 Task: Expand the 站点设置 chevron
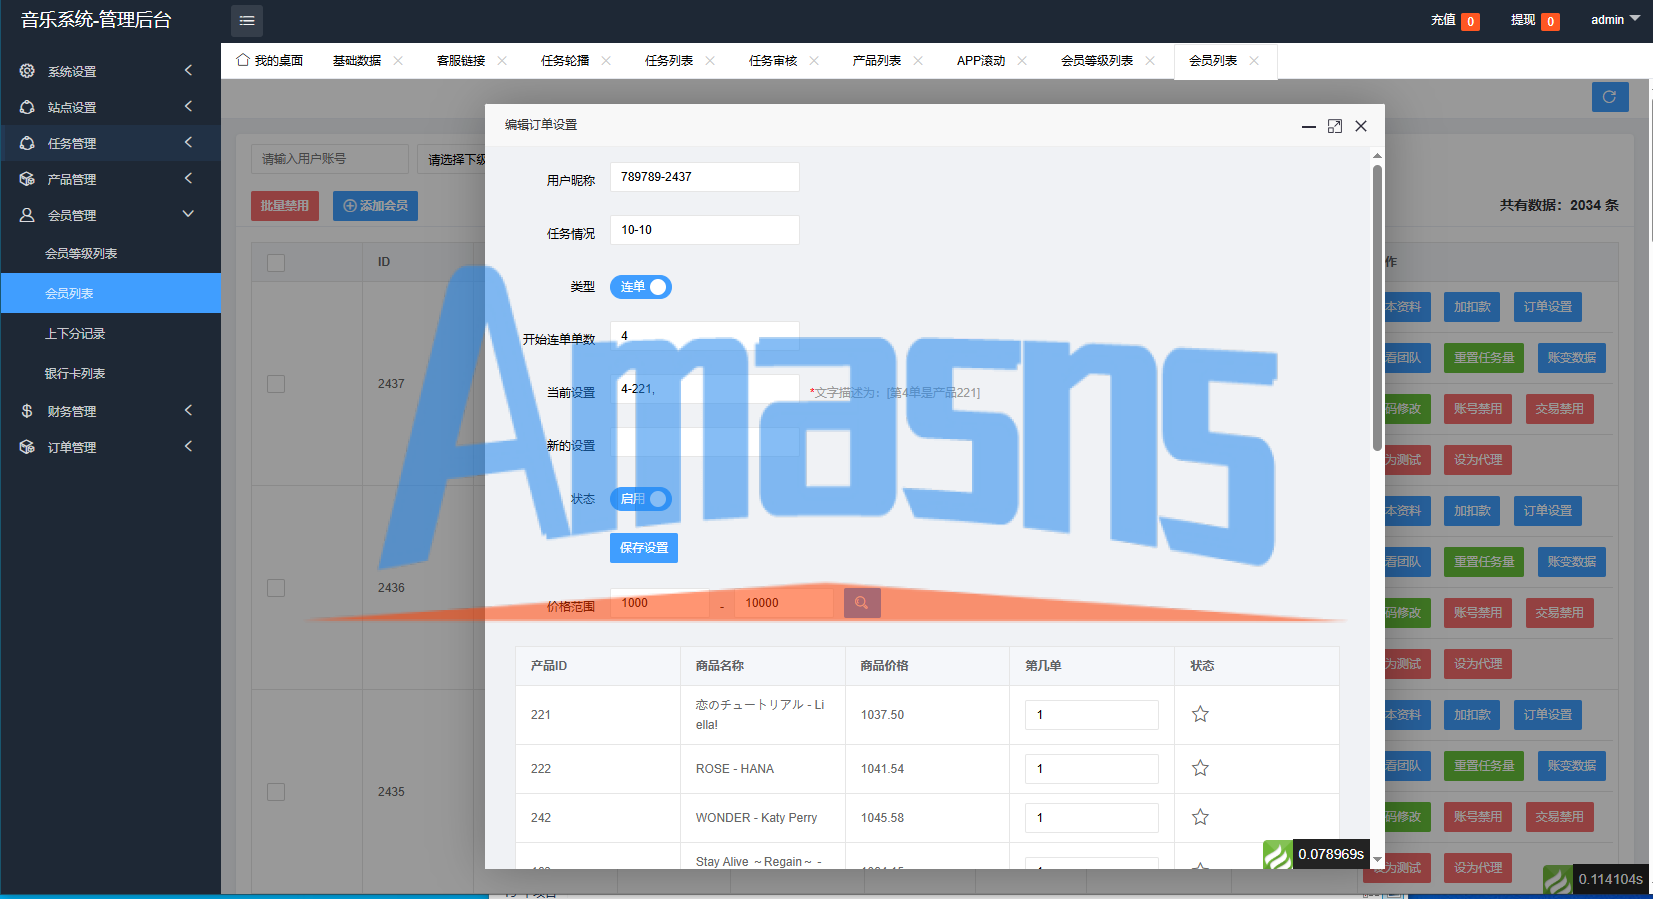click(188, 106)
